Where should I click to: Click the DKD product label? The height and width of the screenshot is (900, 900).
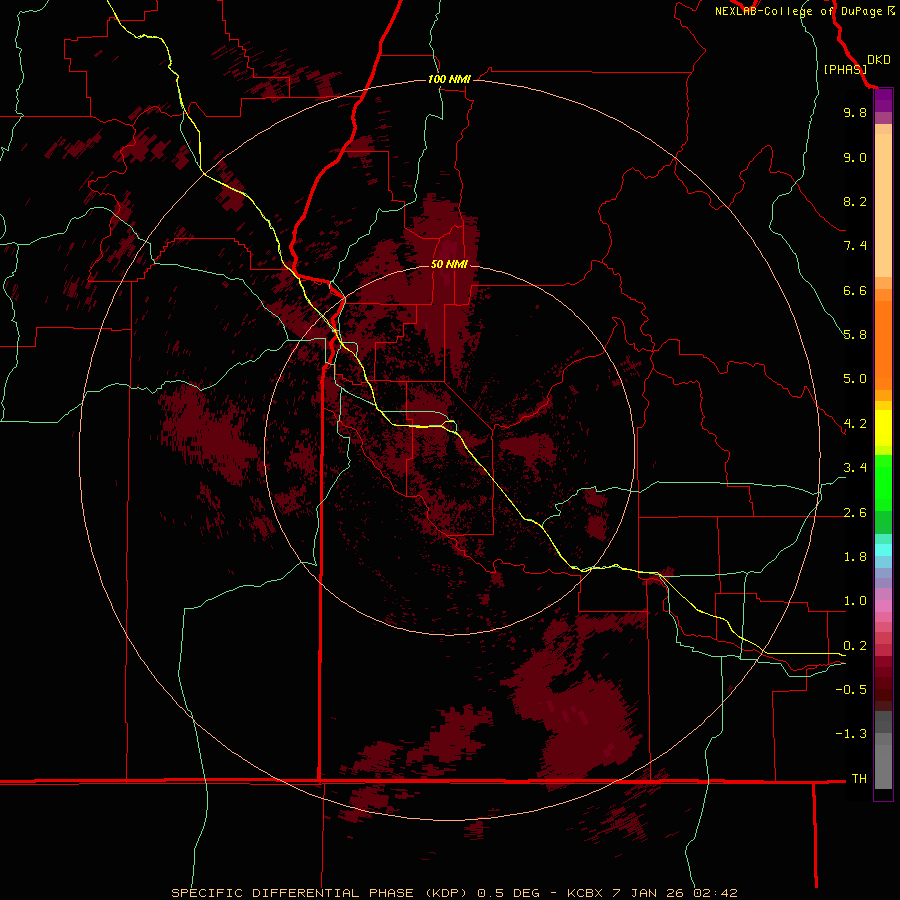coord(878,60)
